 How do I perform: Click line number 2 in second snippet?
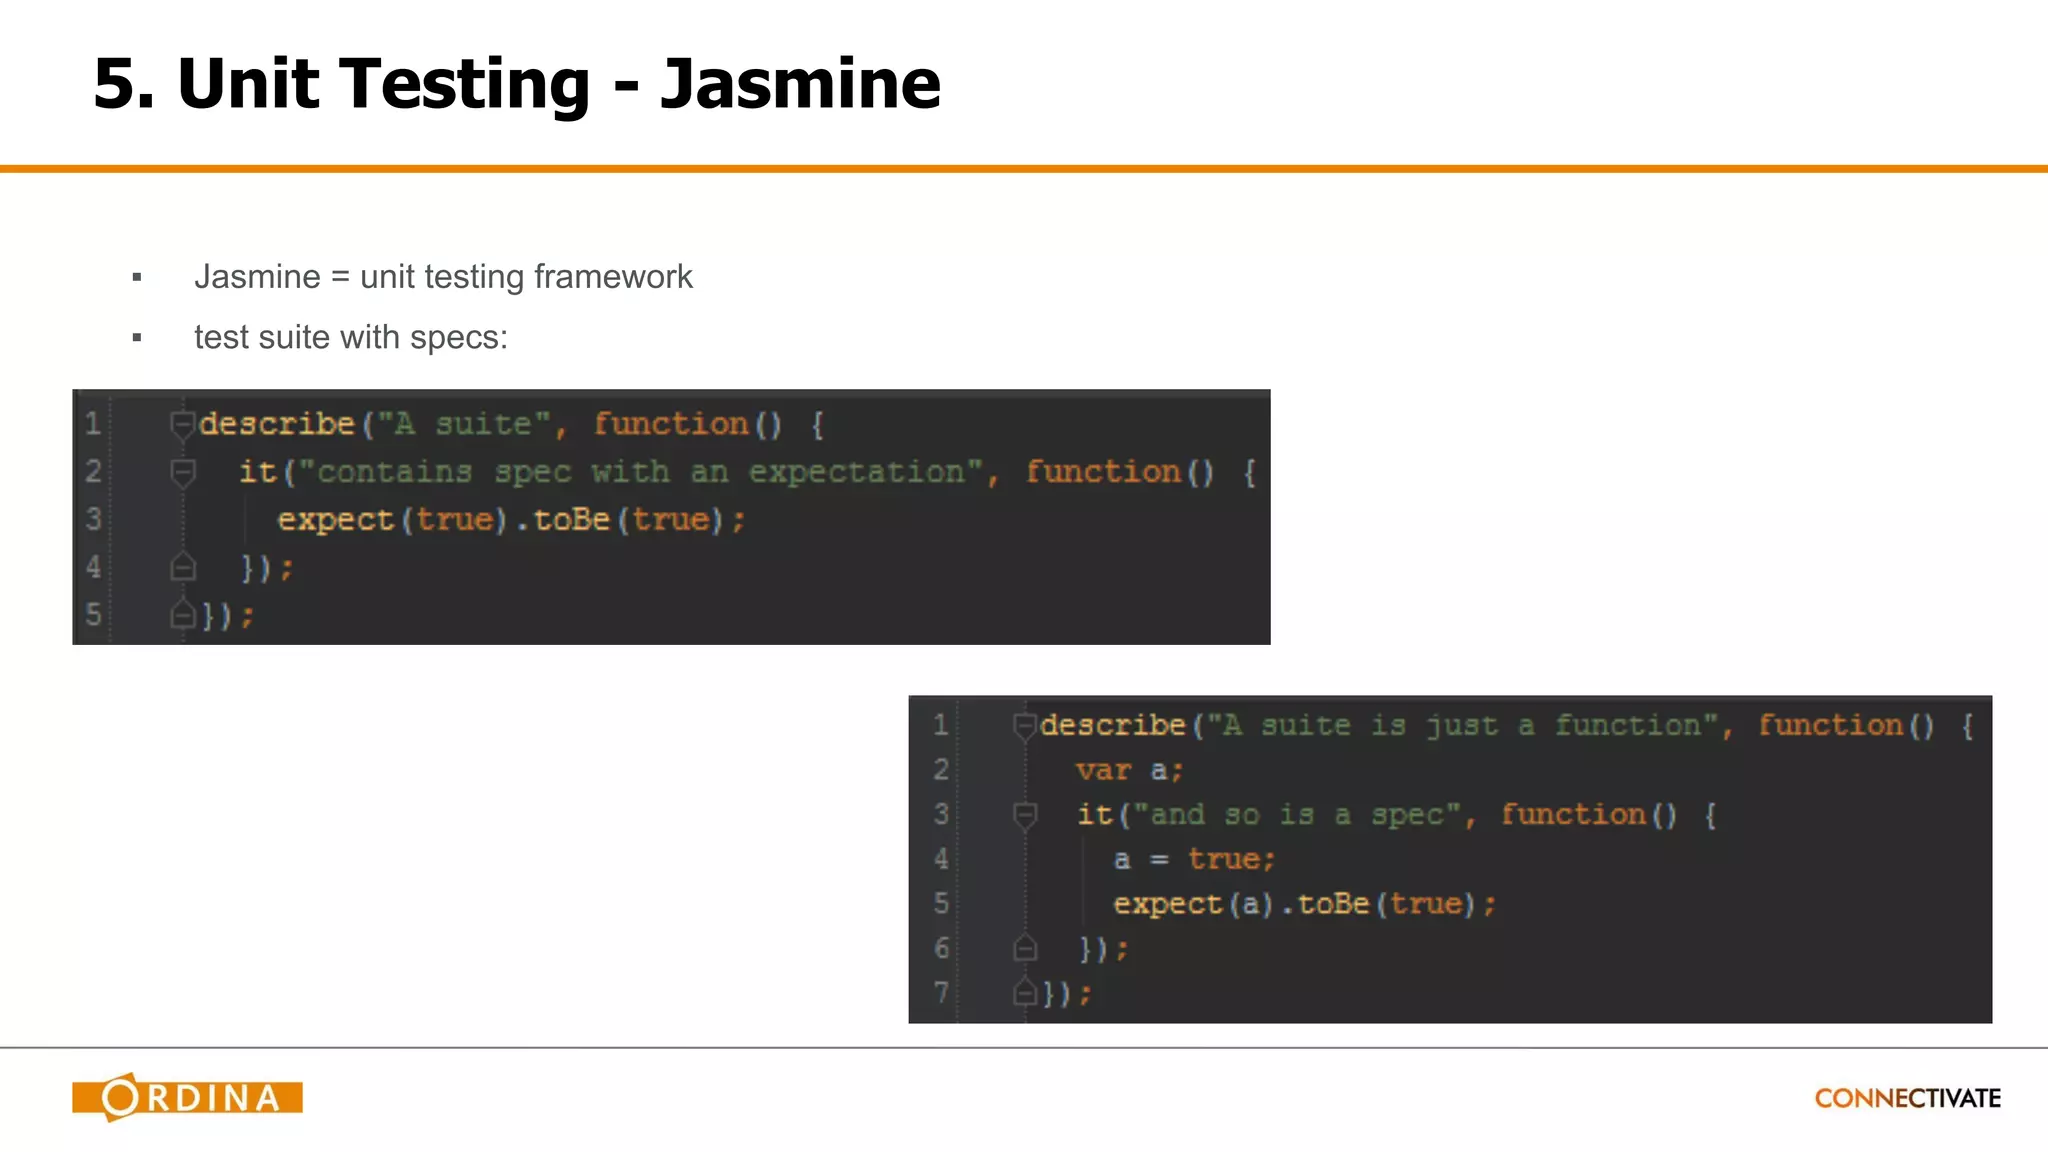[941, 769]
